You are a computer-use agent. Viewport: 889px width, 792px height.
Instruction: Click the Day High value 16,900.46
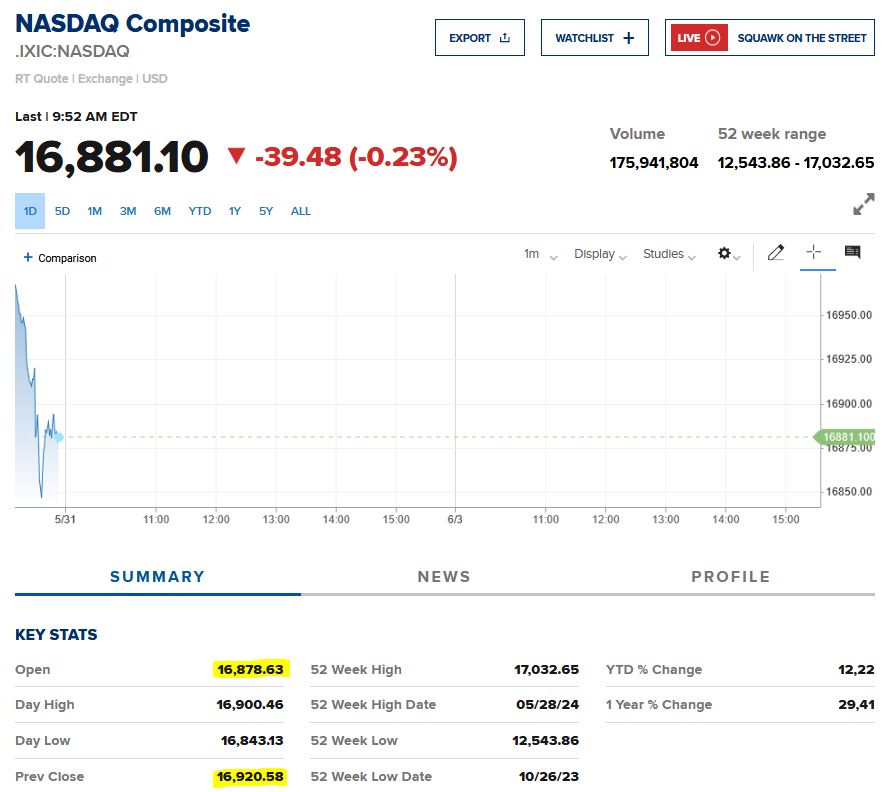250,705
